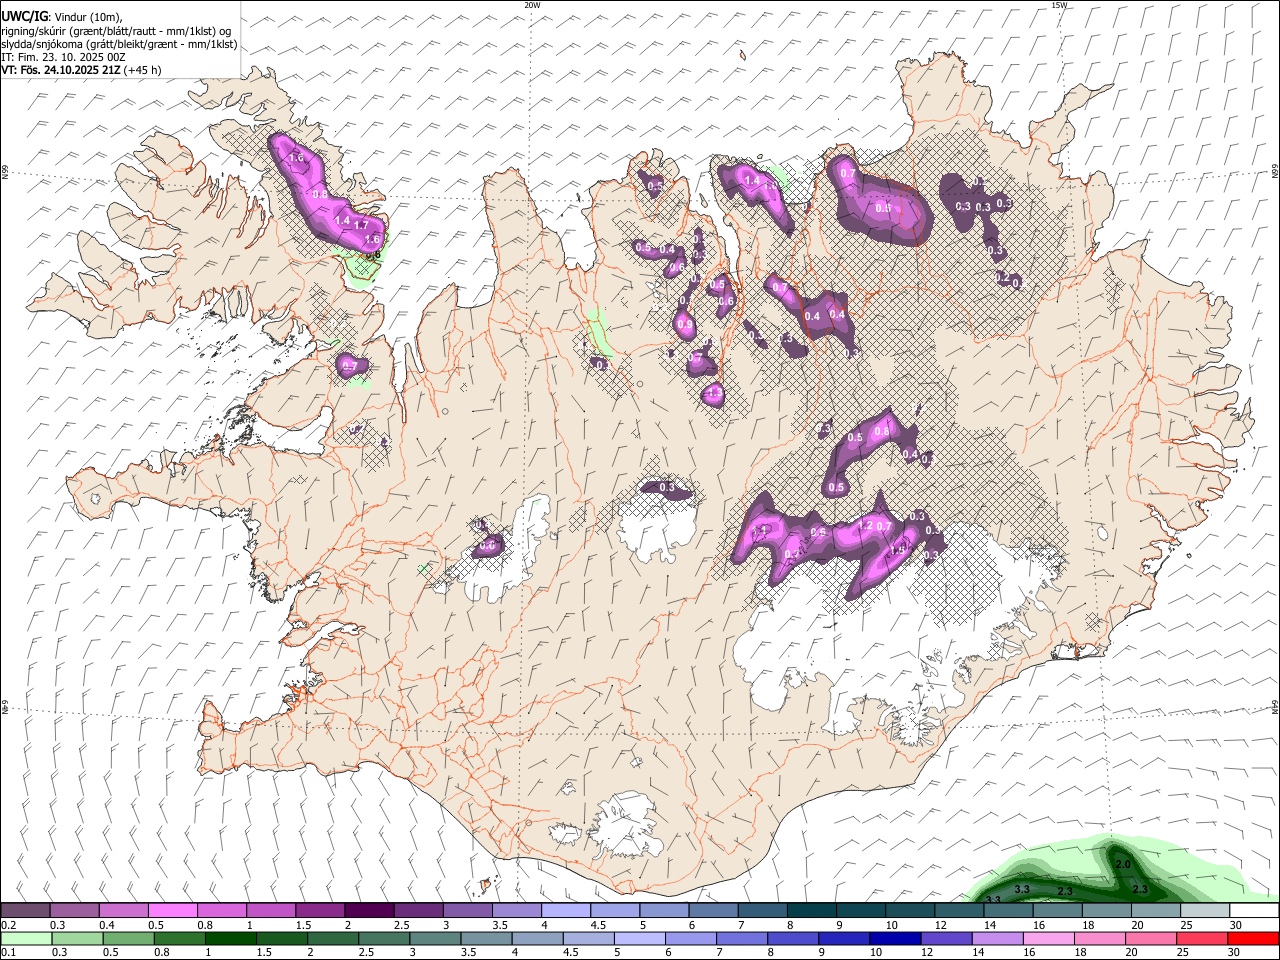The width and height of the screenshot is (1280, 960).
Task: Select the 'rigning/skúrir' legend description line
Action: 116,30
